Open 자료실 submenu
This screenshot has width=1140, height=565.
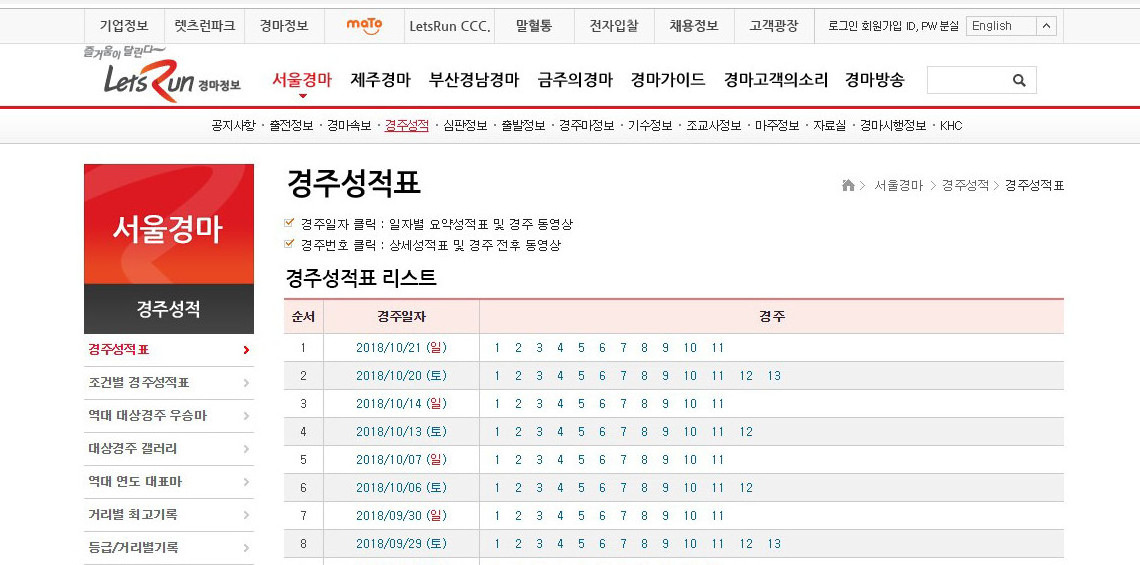coord(830,126)
